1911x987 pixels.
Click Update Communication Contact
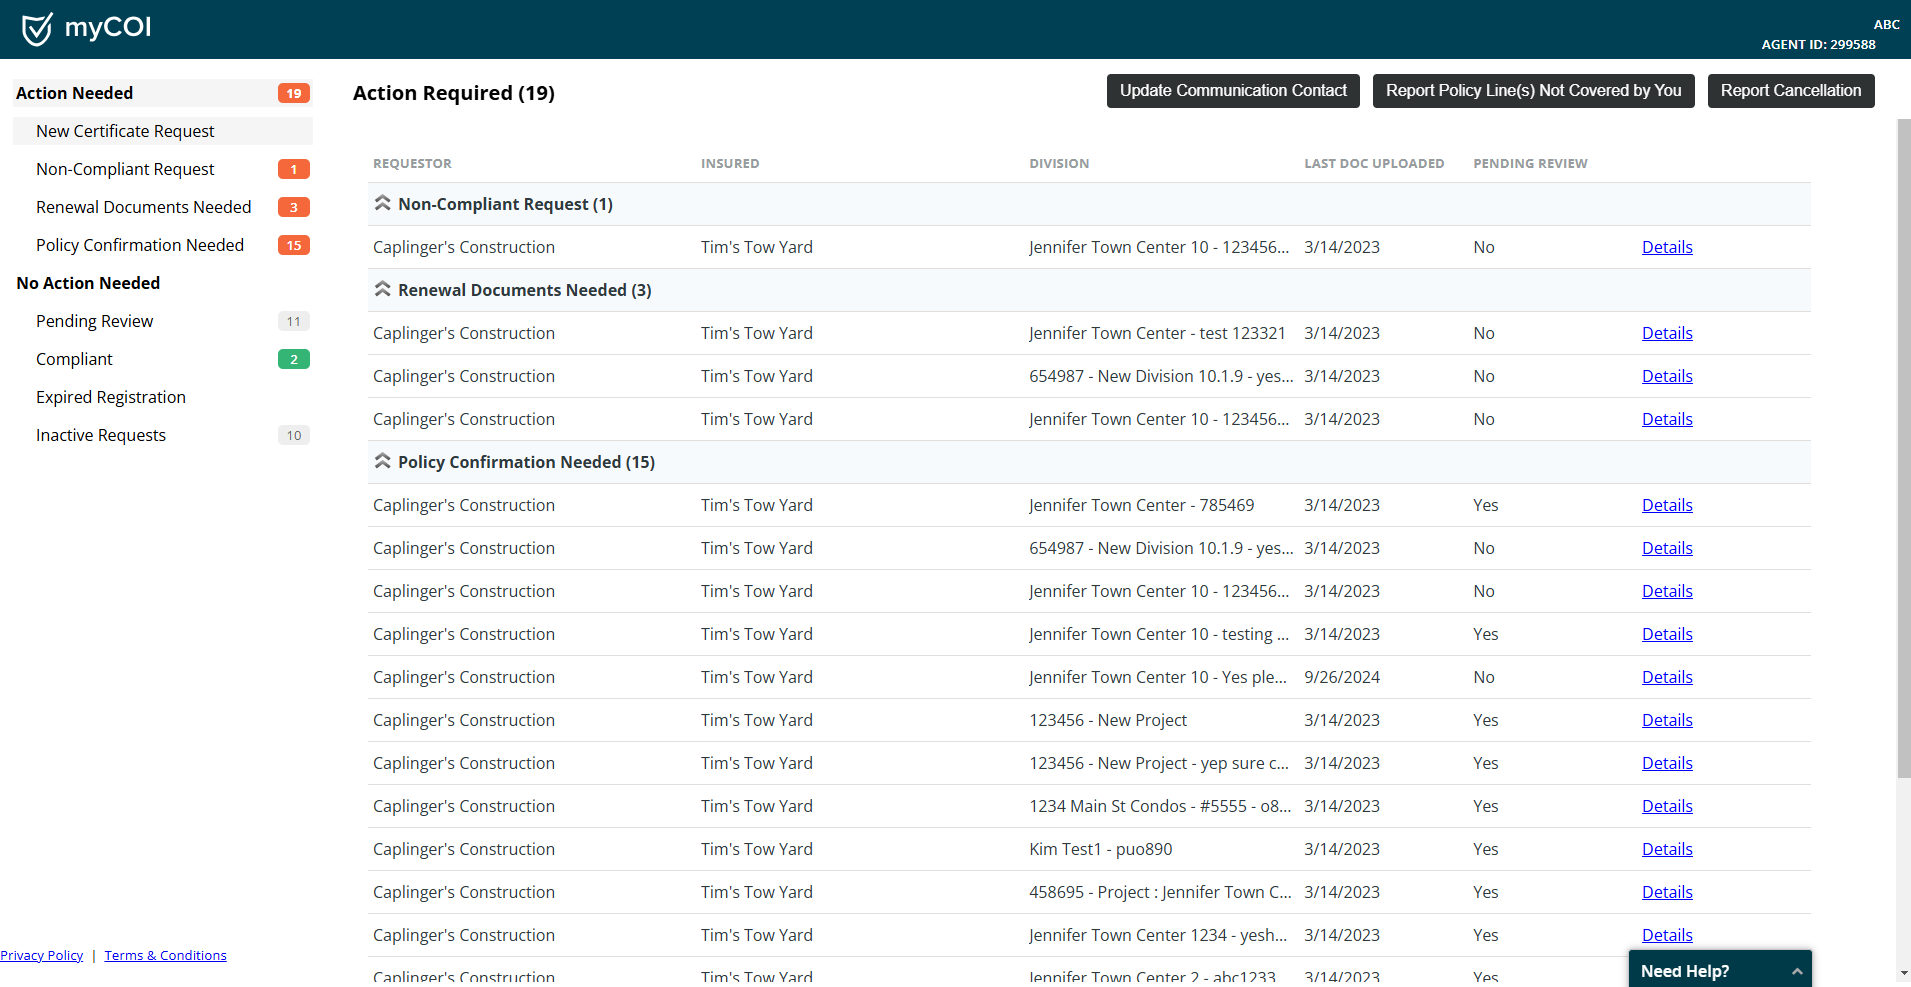tap(1232, 90)
